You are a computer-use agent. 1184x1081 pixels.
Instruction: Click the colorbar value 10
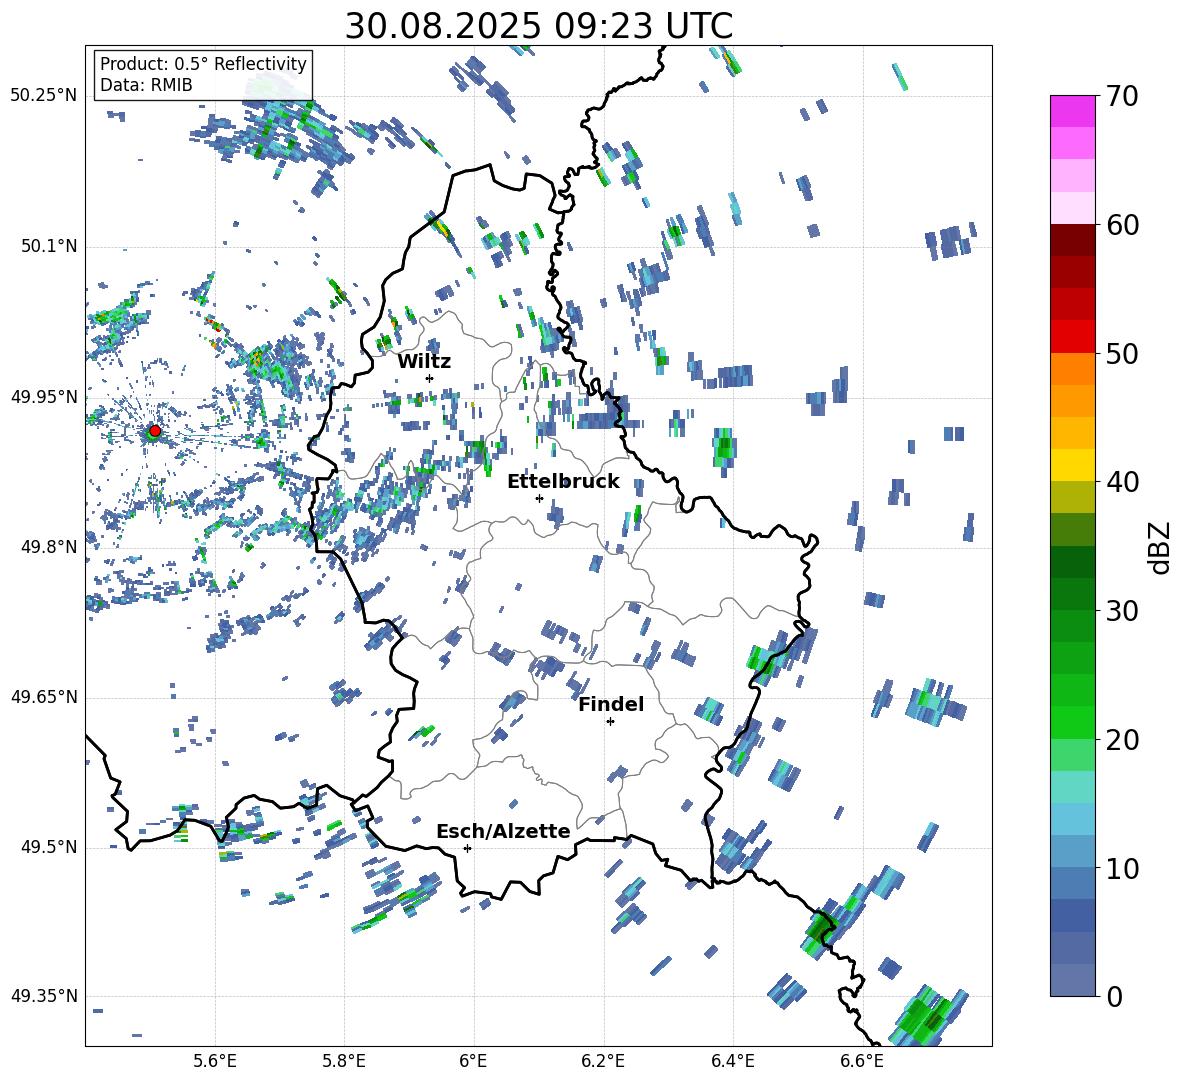[1123, 868]
